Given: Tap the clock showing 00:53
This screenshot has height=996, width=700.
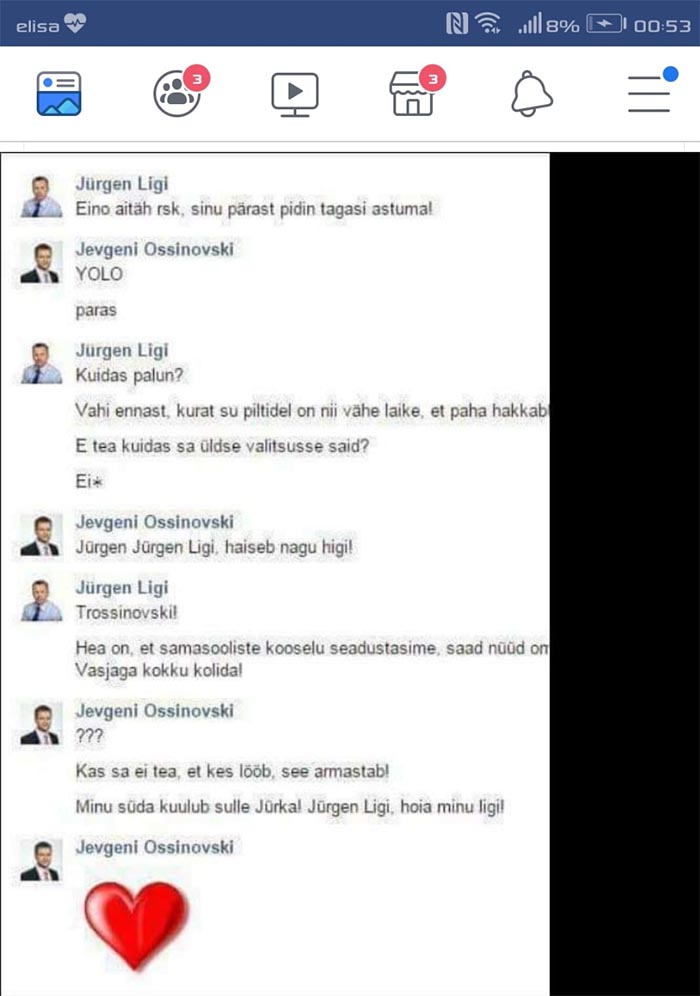Looking at the screenshot, I should (x=662, y=25).
